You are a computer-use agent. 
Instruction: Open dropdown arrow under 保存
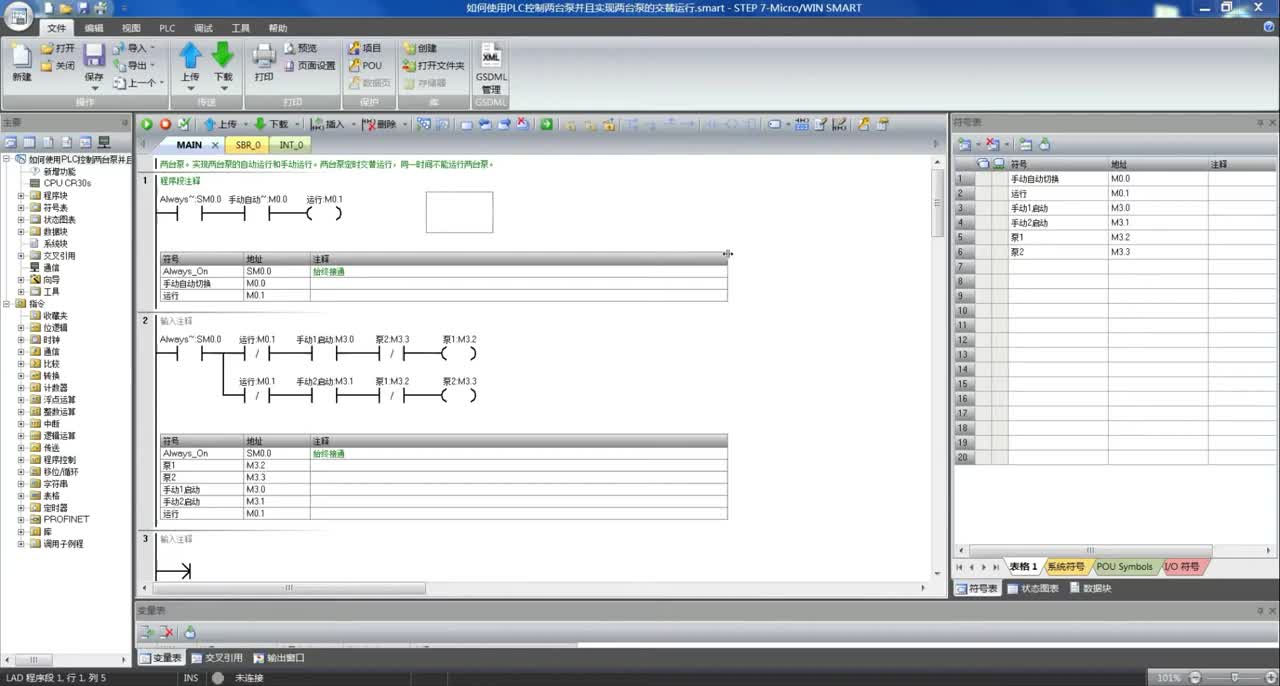tap(94, 88)
